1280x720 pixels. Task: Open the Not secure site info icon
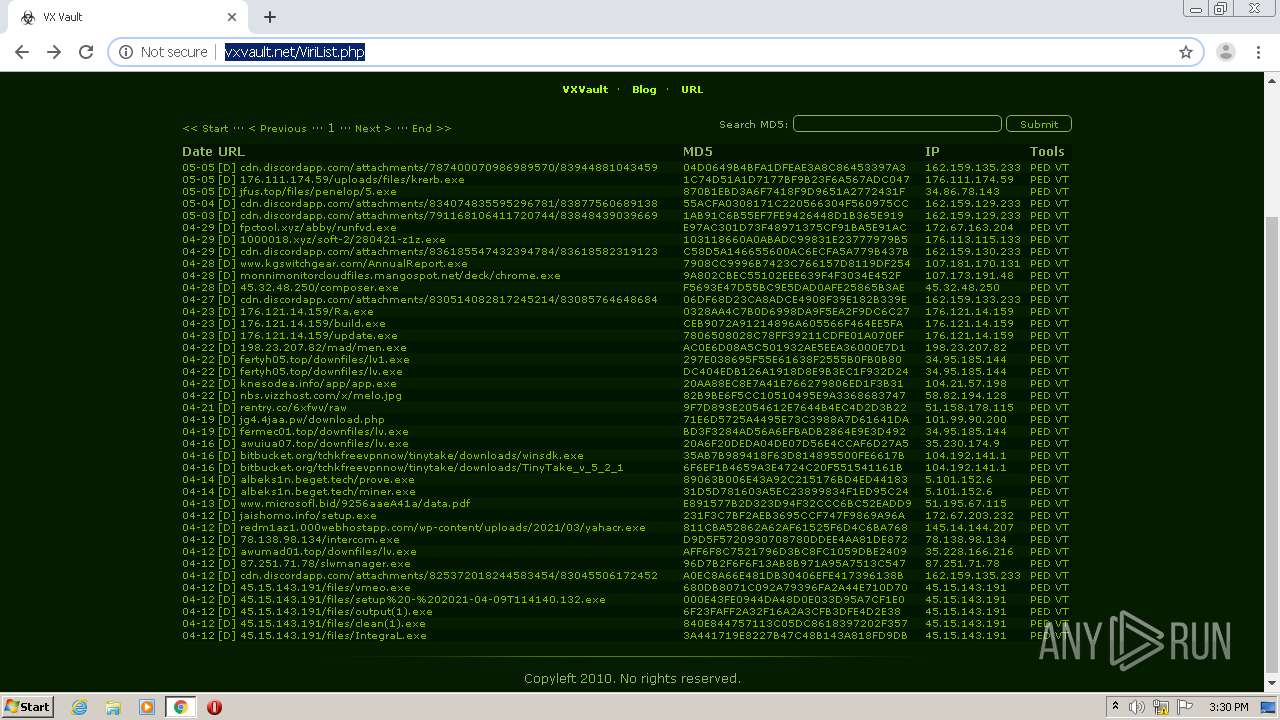126,52
